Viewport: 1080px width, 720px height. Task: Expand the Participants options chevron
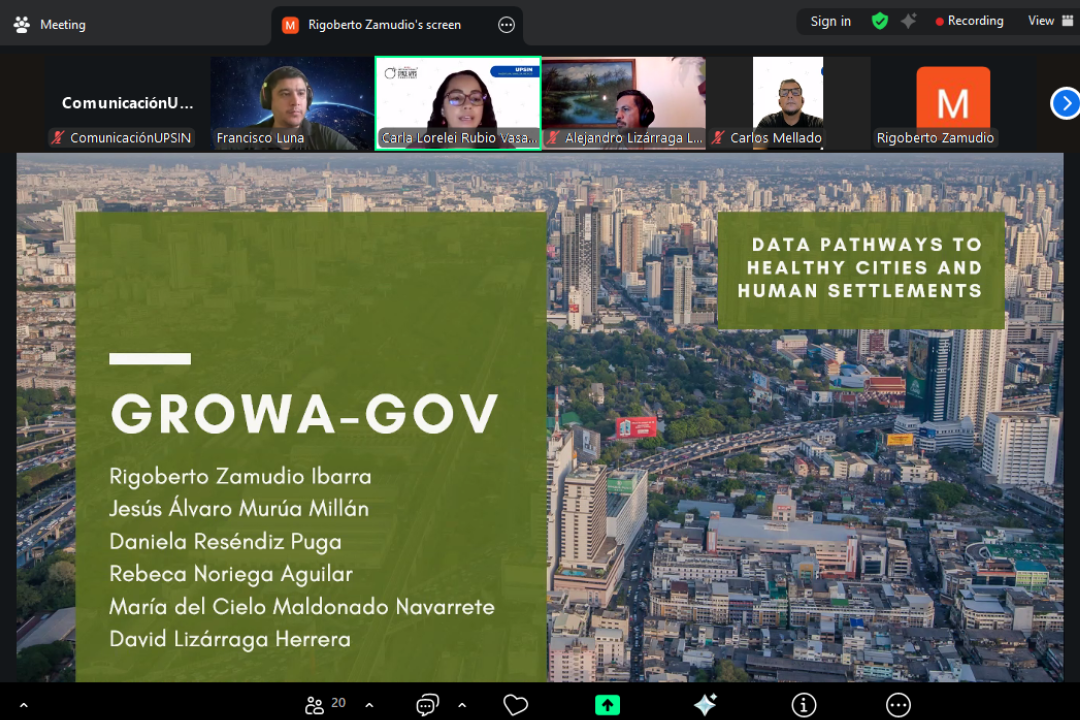pyautogui.click(x=369, y=705)
